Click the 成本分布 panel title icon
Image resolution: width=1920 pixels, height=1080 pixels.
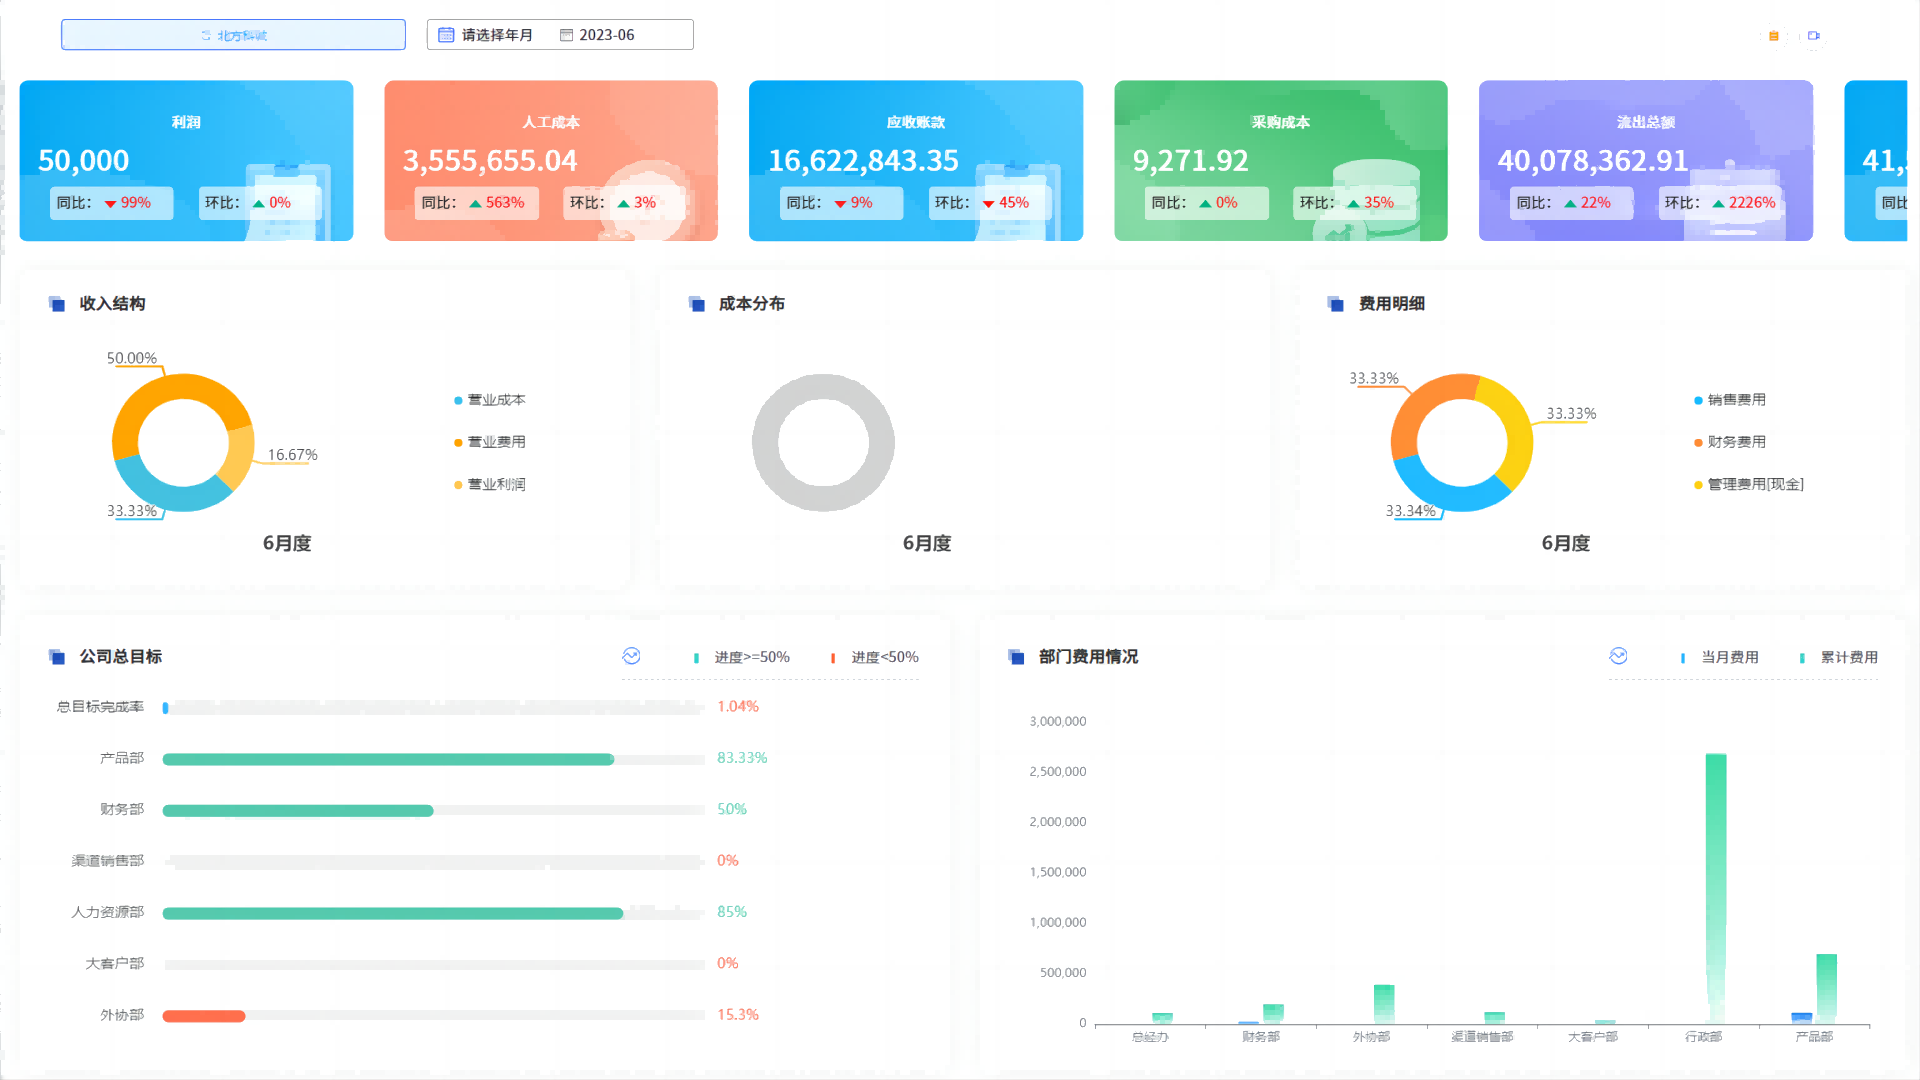click(x=697, y=304)
